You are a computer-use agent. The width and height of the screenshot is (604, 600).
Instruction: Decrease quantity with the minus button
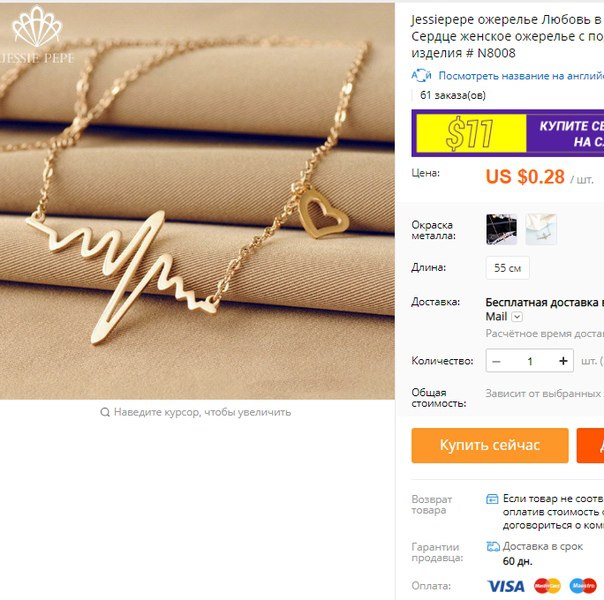[496, 361]
